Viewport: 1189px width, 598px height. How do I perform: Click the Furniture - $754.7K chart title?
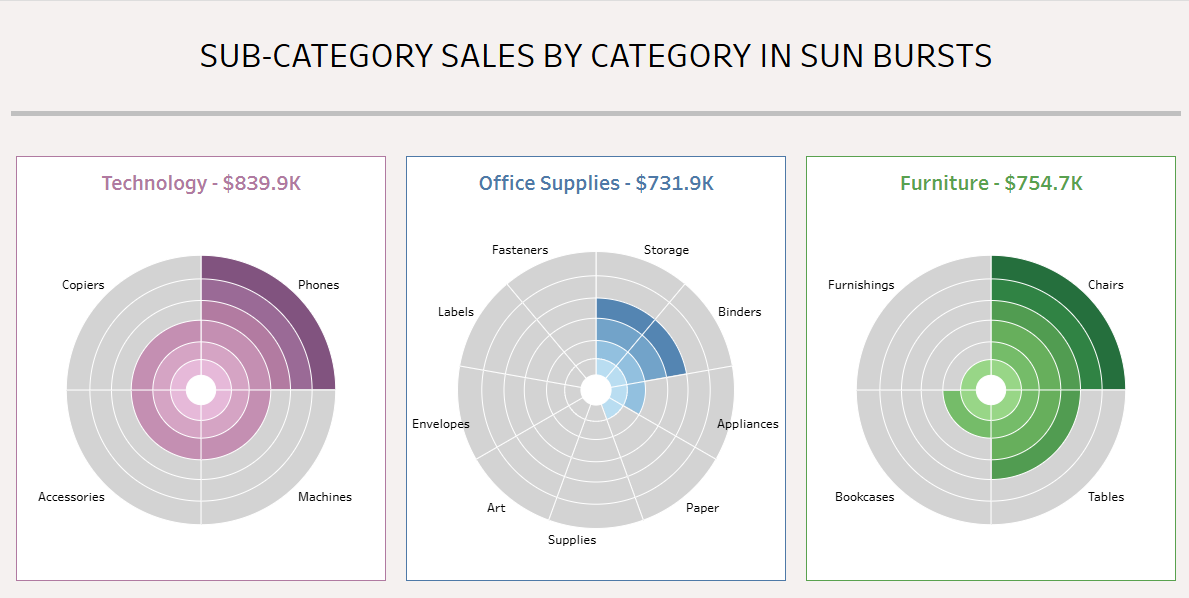coord(991,183)
